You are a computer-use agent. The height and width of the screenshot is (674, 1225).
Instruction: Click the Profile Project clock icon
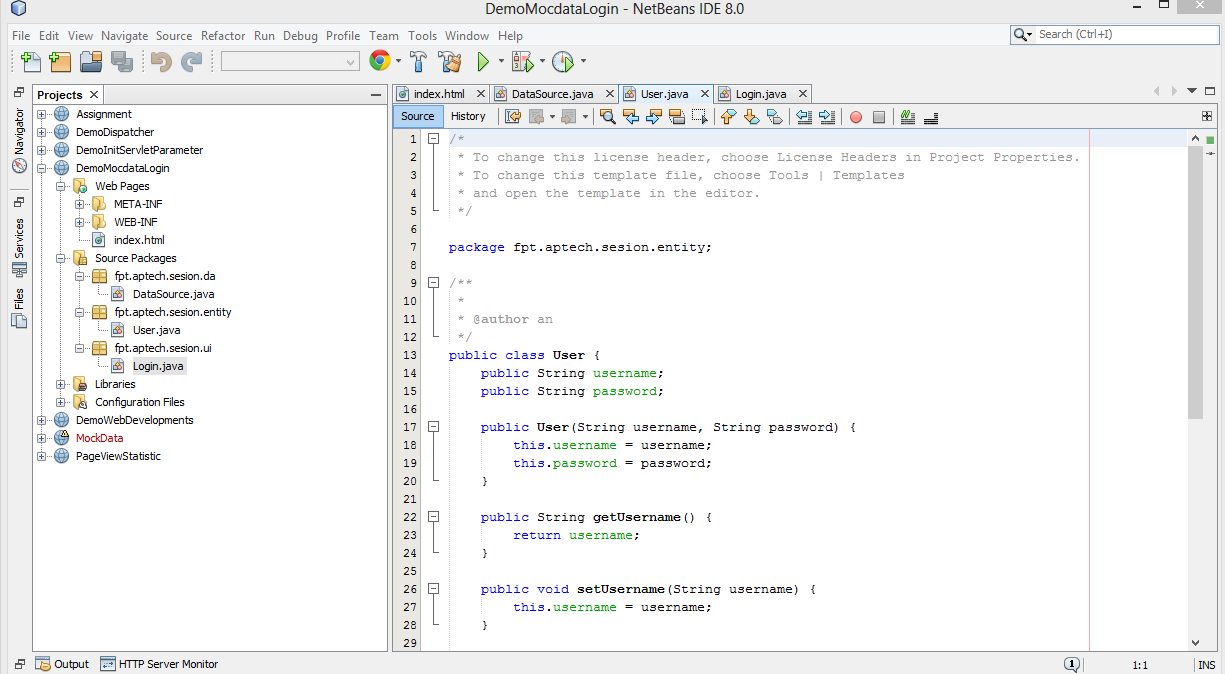[x=563, y=62]
